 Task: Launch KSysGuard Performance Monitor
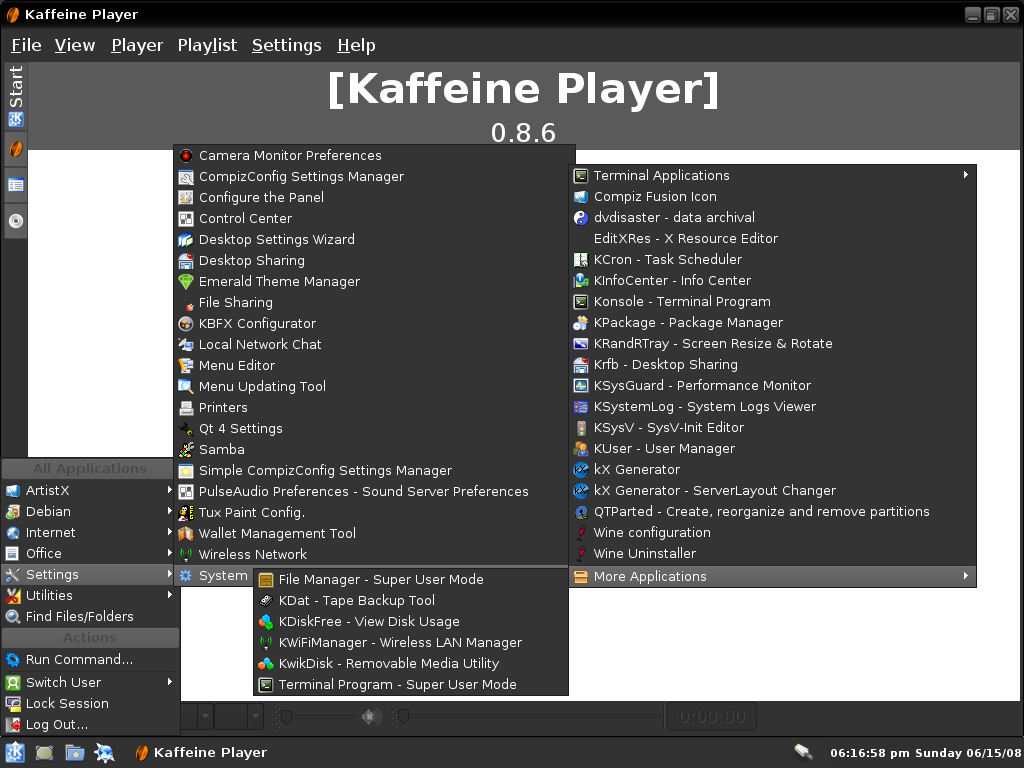[x=773, y=385]
